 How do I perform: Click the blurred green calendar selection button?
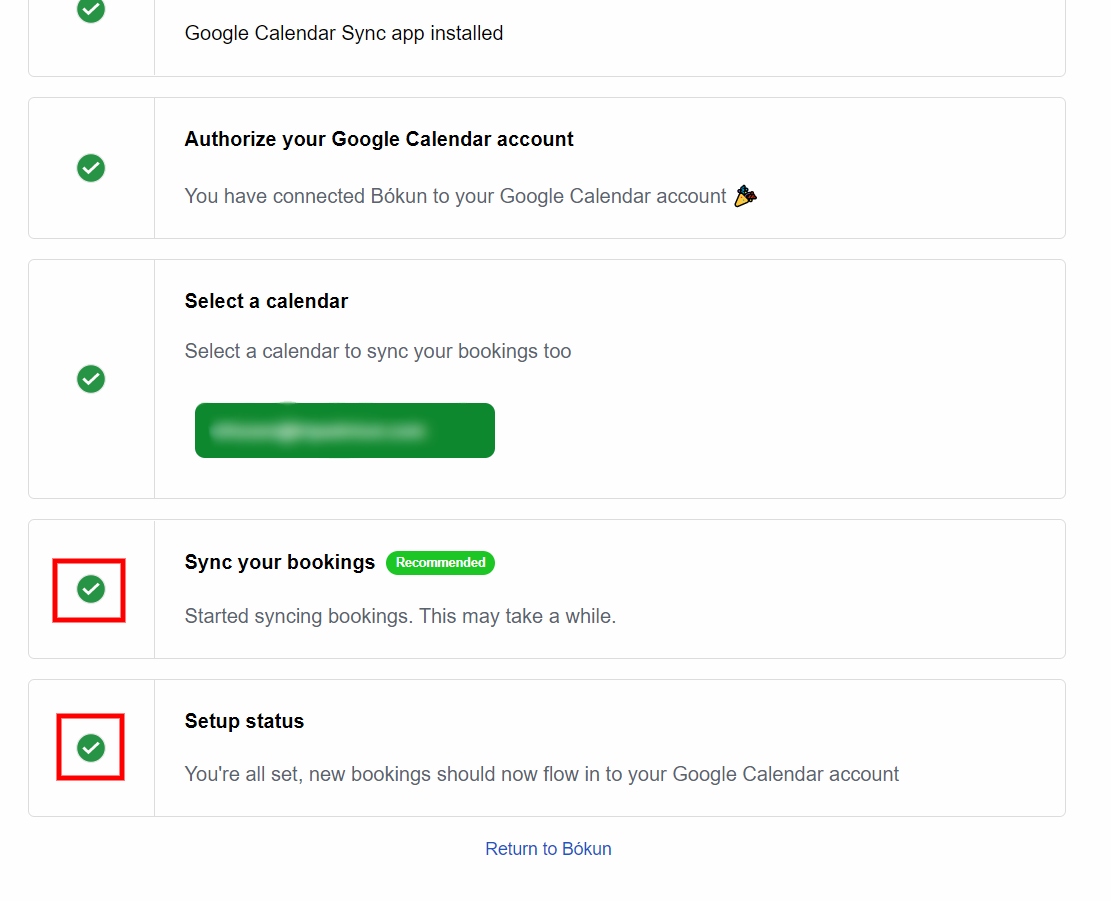coord(345,431)
